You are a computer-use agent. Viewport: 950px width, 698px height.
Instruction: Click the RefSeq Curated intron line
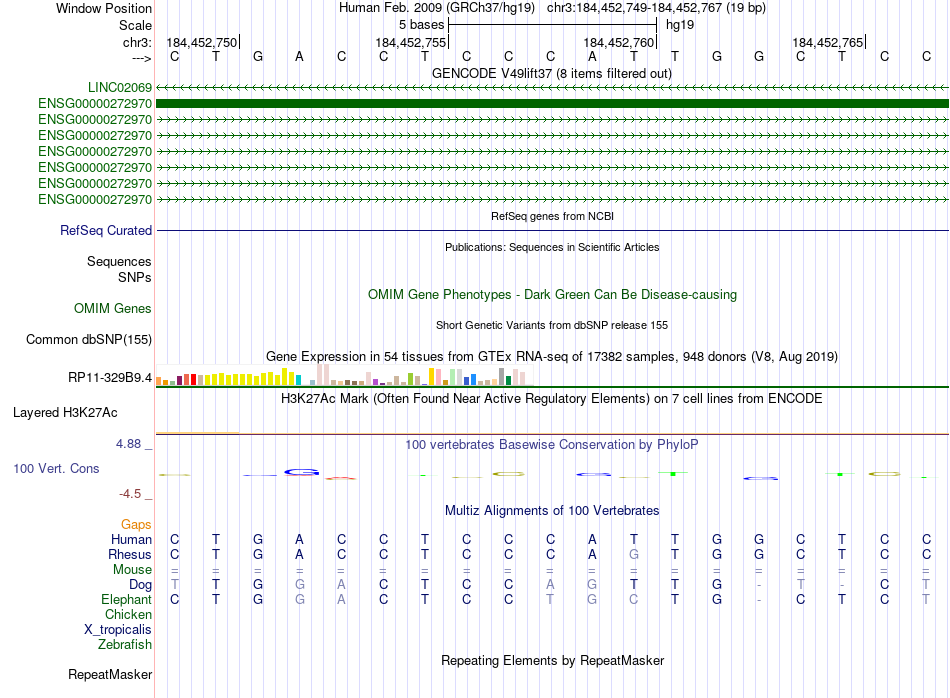click(x=552, y=231)
